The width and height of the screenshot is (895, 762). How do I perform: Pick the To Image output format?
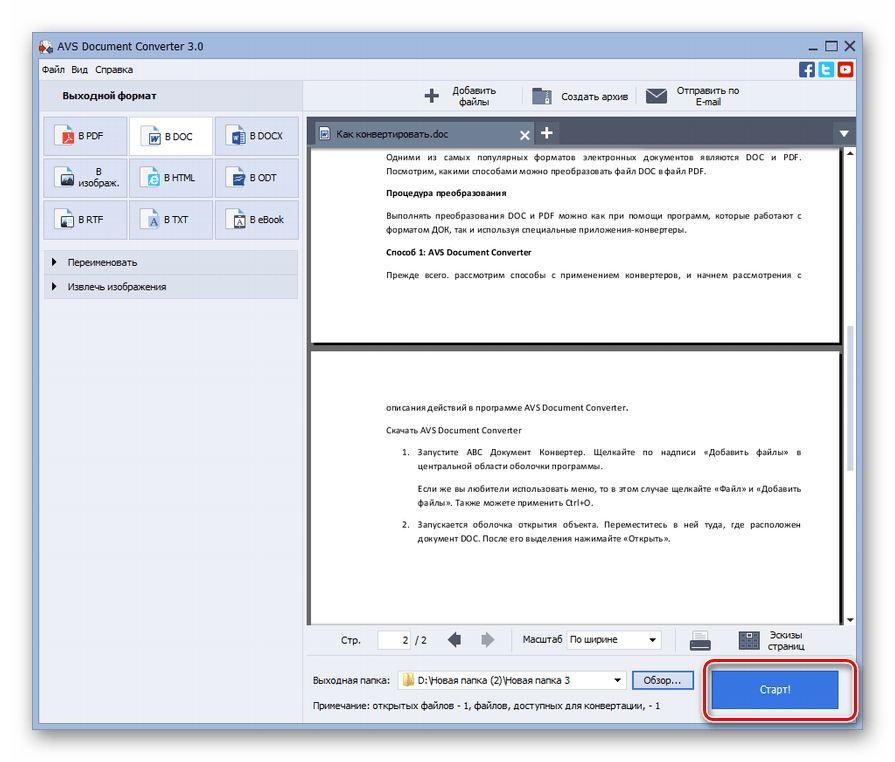click(85, 178)
